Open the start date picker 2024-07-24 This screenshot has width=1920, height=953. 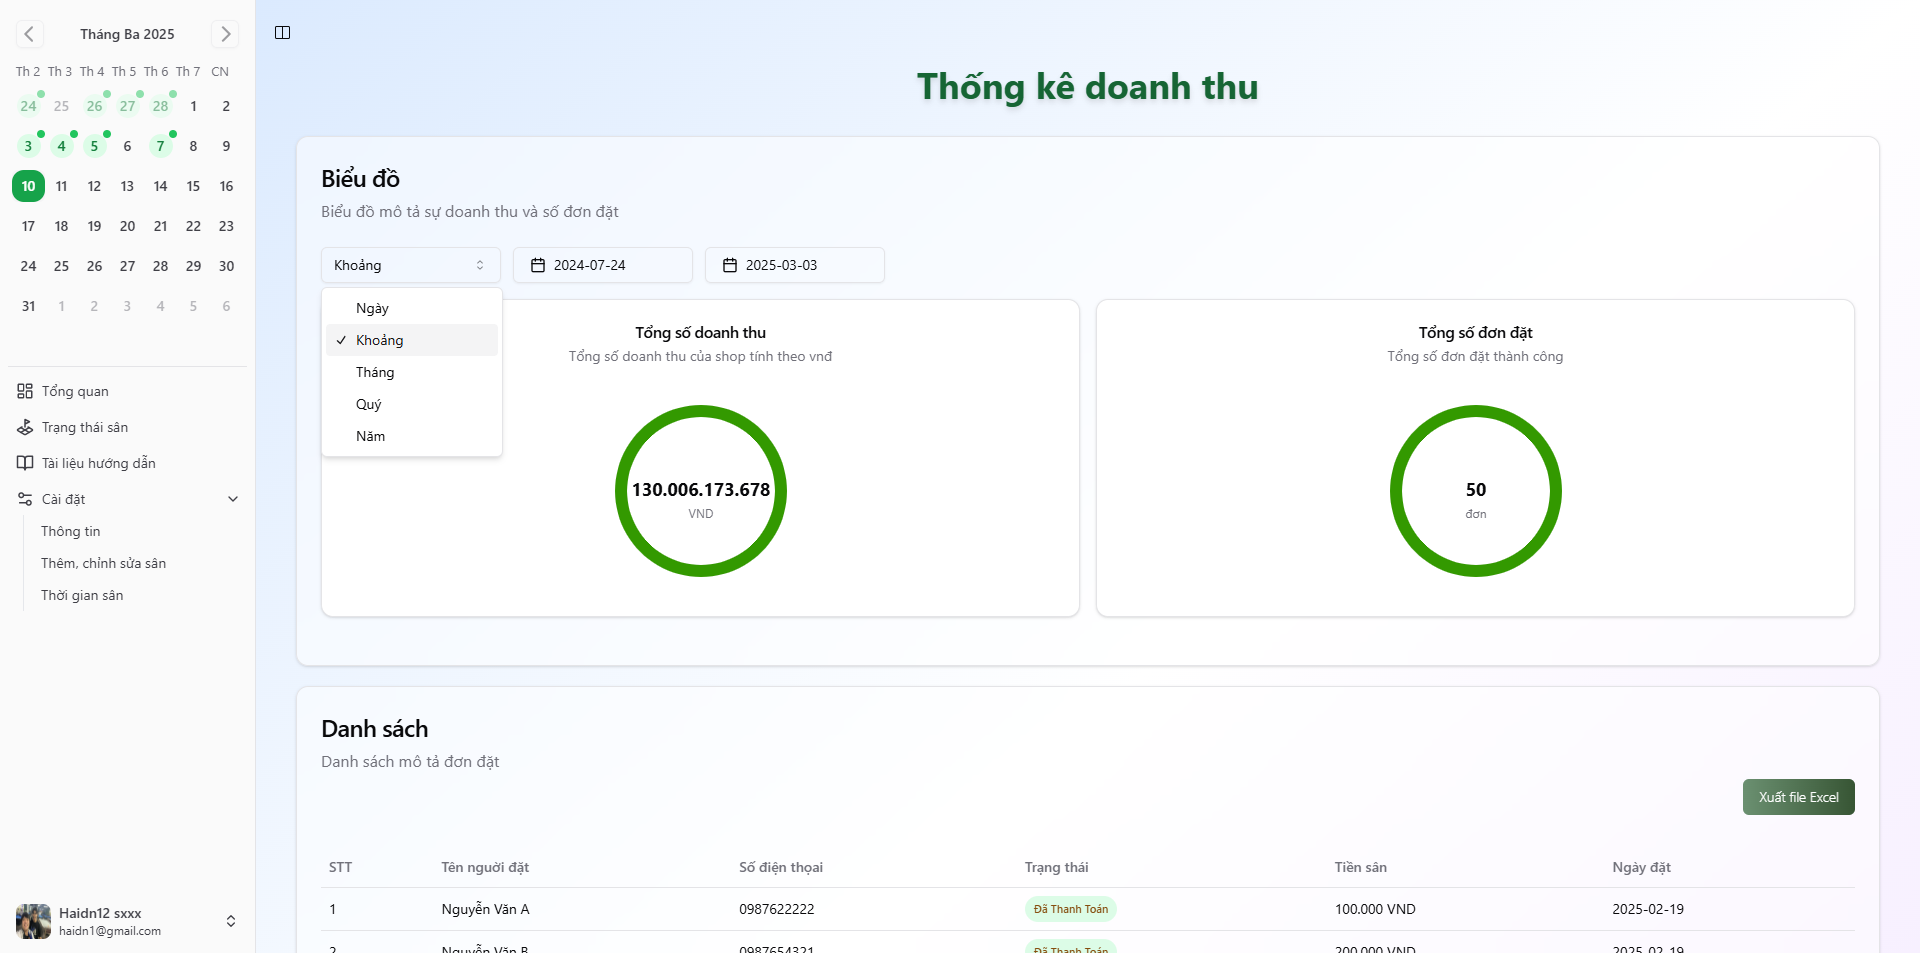602,265
